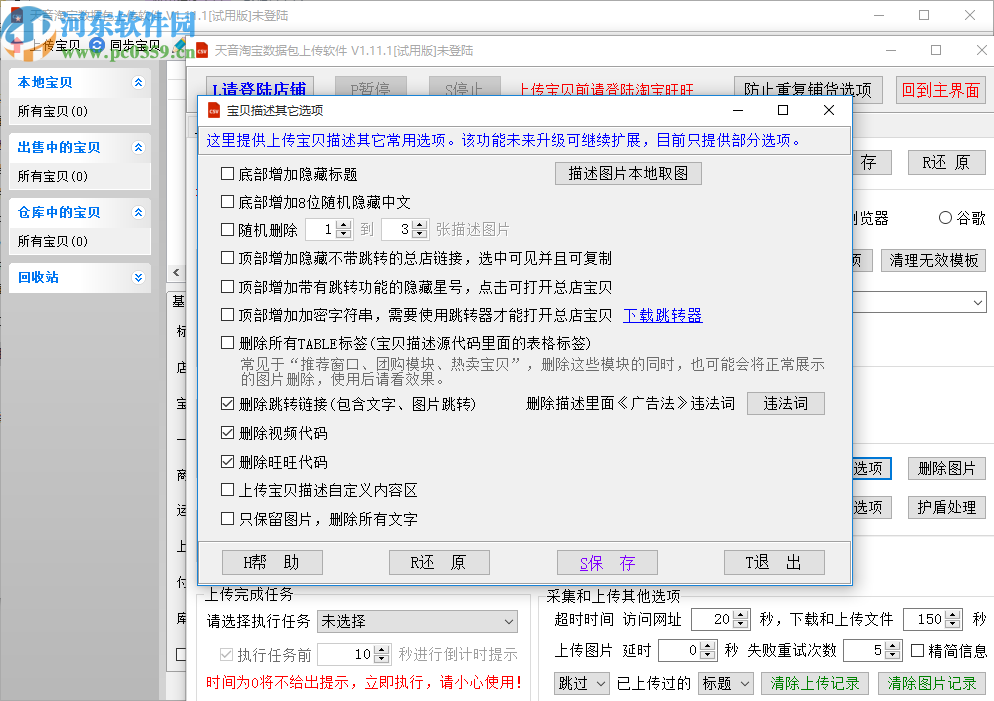Image resolution: width=994 pixels, height=701 pixels.
Task: Click 下载和上传文件 timeout value field
Action: tap(924, 619)
